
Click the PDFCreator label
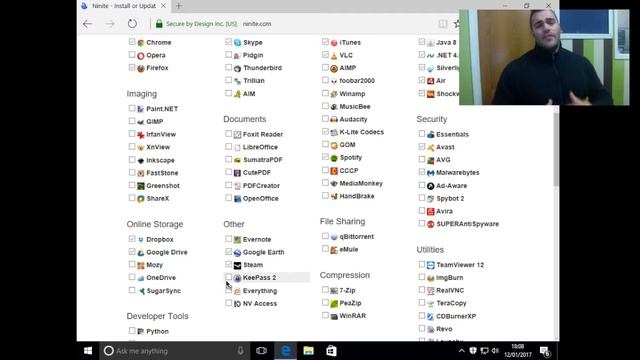(x=262, y=186)
